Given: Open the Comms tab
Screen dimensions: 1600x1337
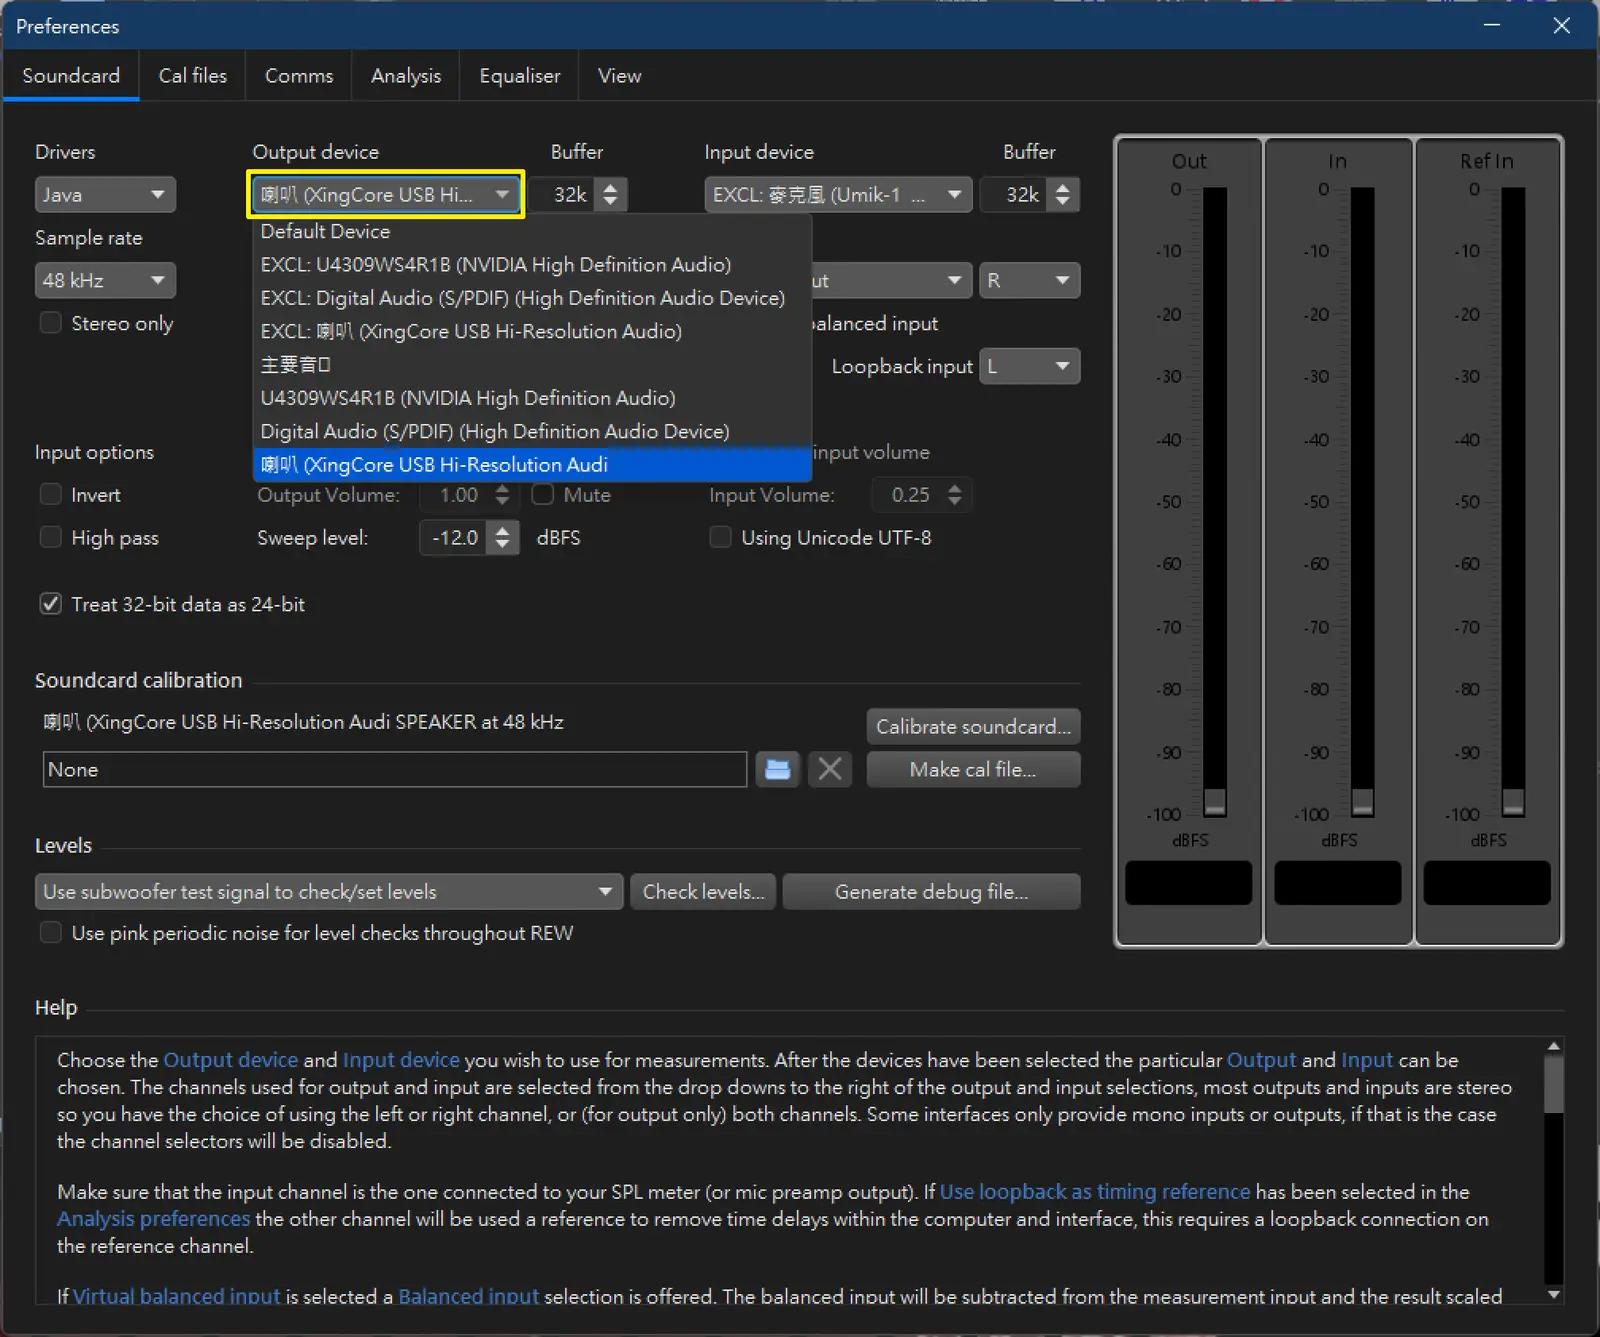Looking at the screenshot, I should (298, 76).
